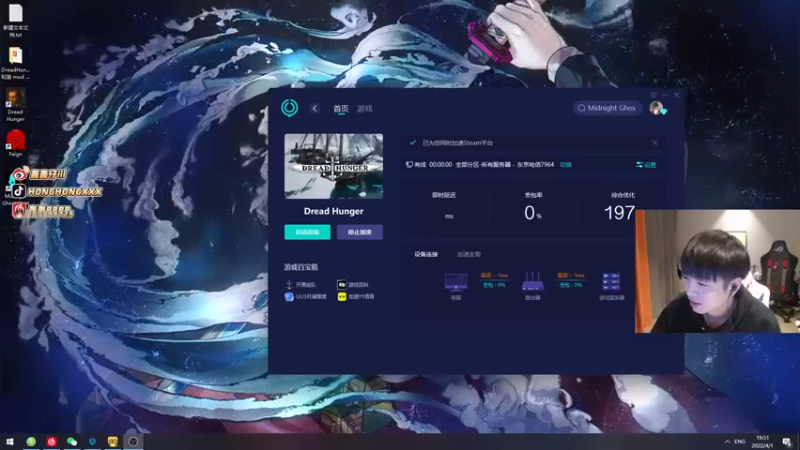Switch to the 游戏 games tab
Viewport: 800px width, 450px height.
pos(364,109)
